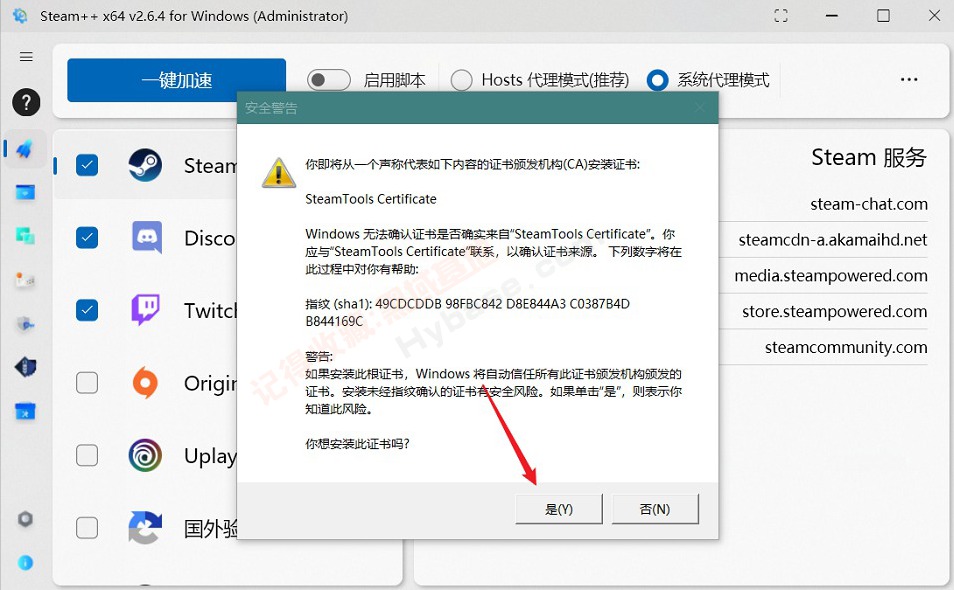Click the Steam++ app logo in title bar
The image size is (954, 590).
[x=20, y=16]
